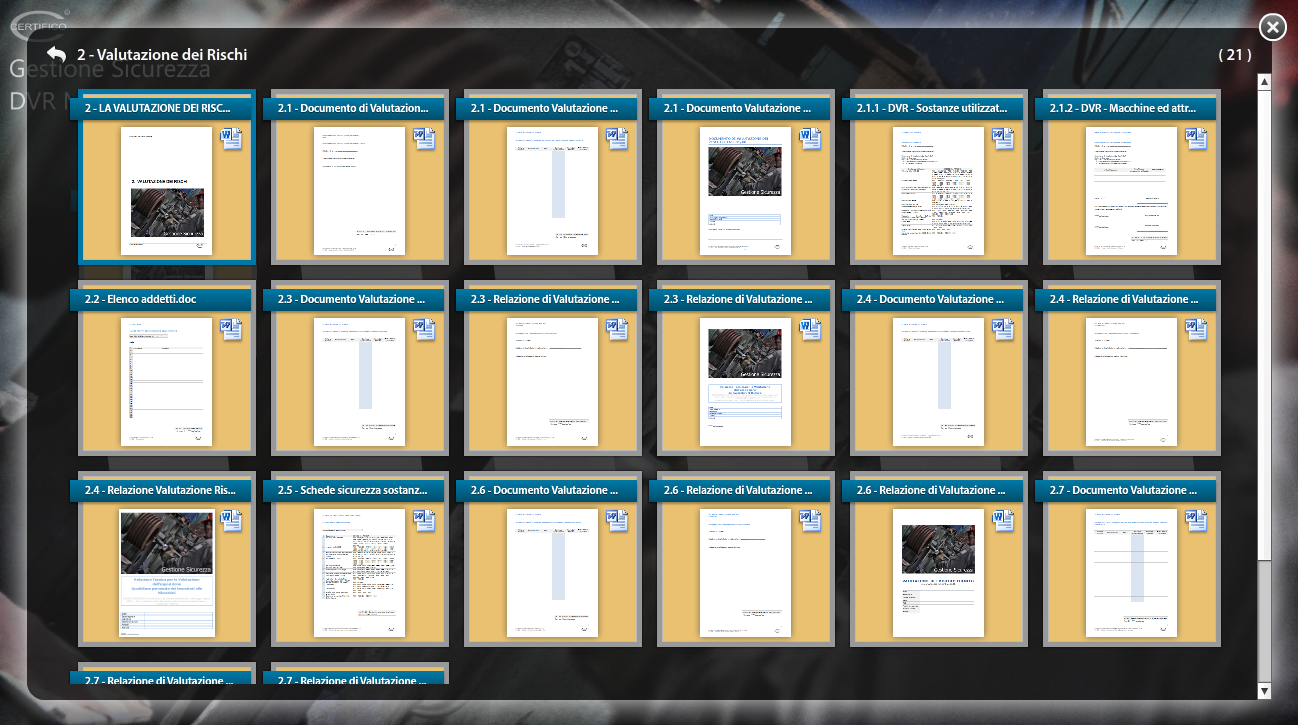
Task: Open the 2.6 Documento Valutazione page preview
Action: coord(552,572)
